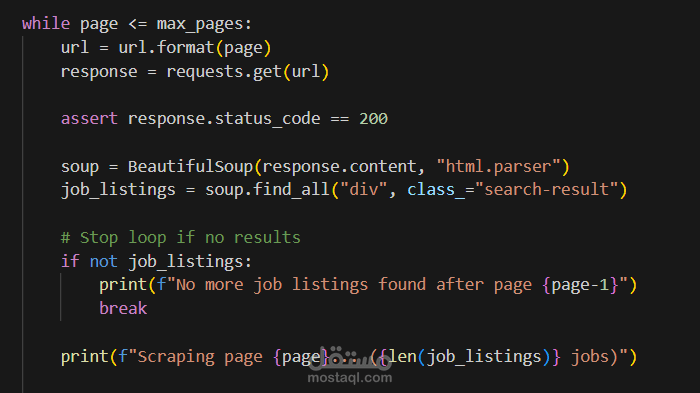Image resolution: width=700 pixels, height=393 pixels.
Task: Click 'len' function in final print line
Action: click(402, 356)
